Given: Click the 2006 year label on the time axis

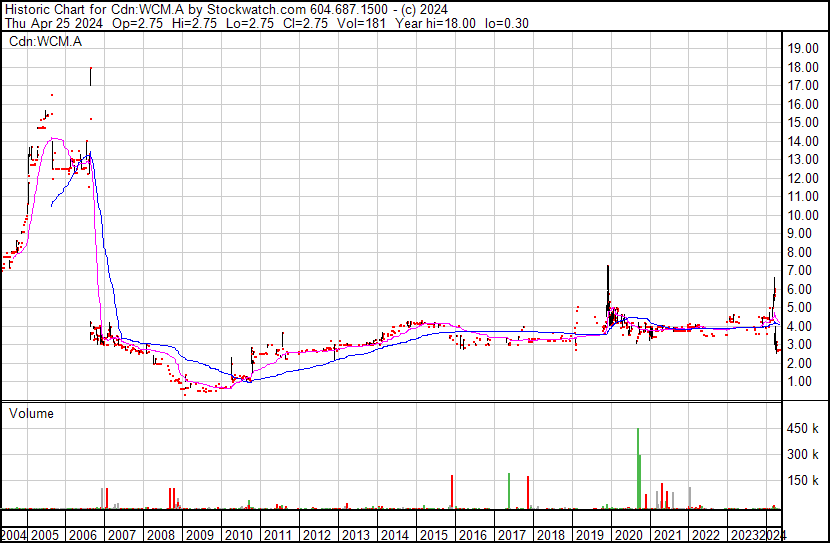Looking at the screenshot, I should pyautogui.click(x=86, y=535).
